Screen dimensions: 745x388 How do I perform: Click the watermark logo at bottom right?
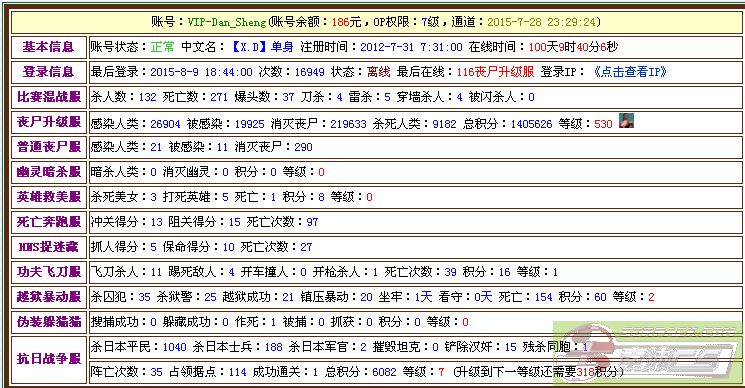(x=649, y=353)
